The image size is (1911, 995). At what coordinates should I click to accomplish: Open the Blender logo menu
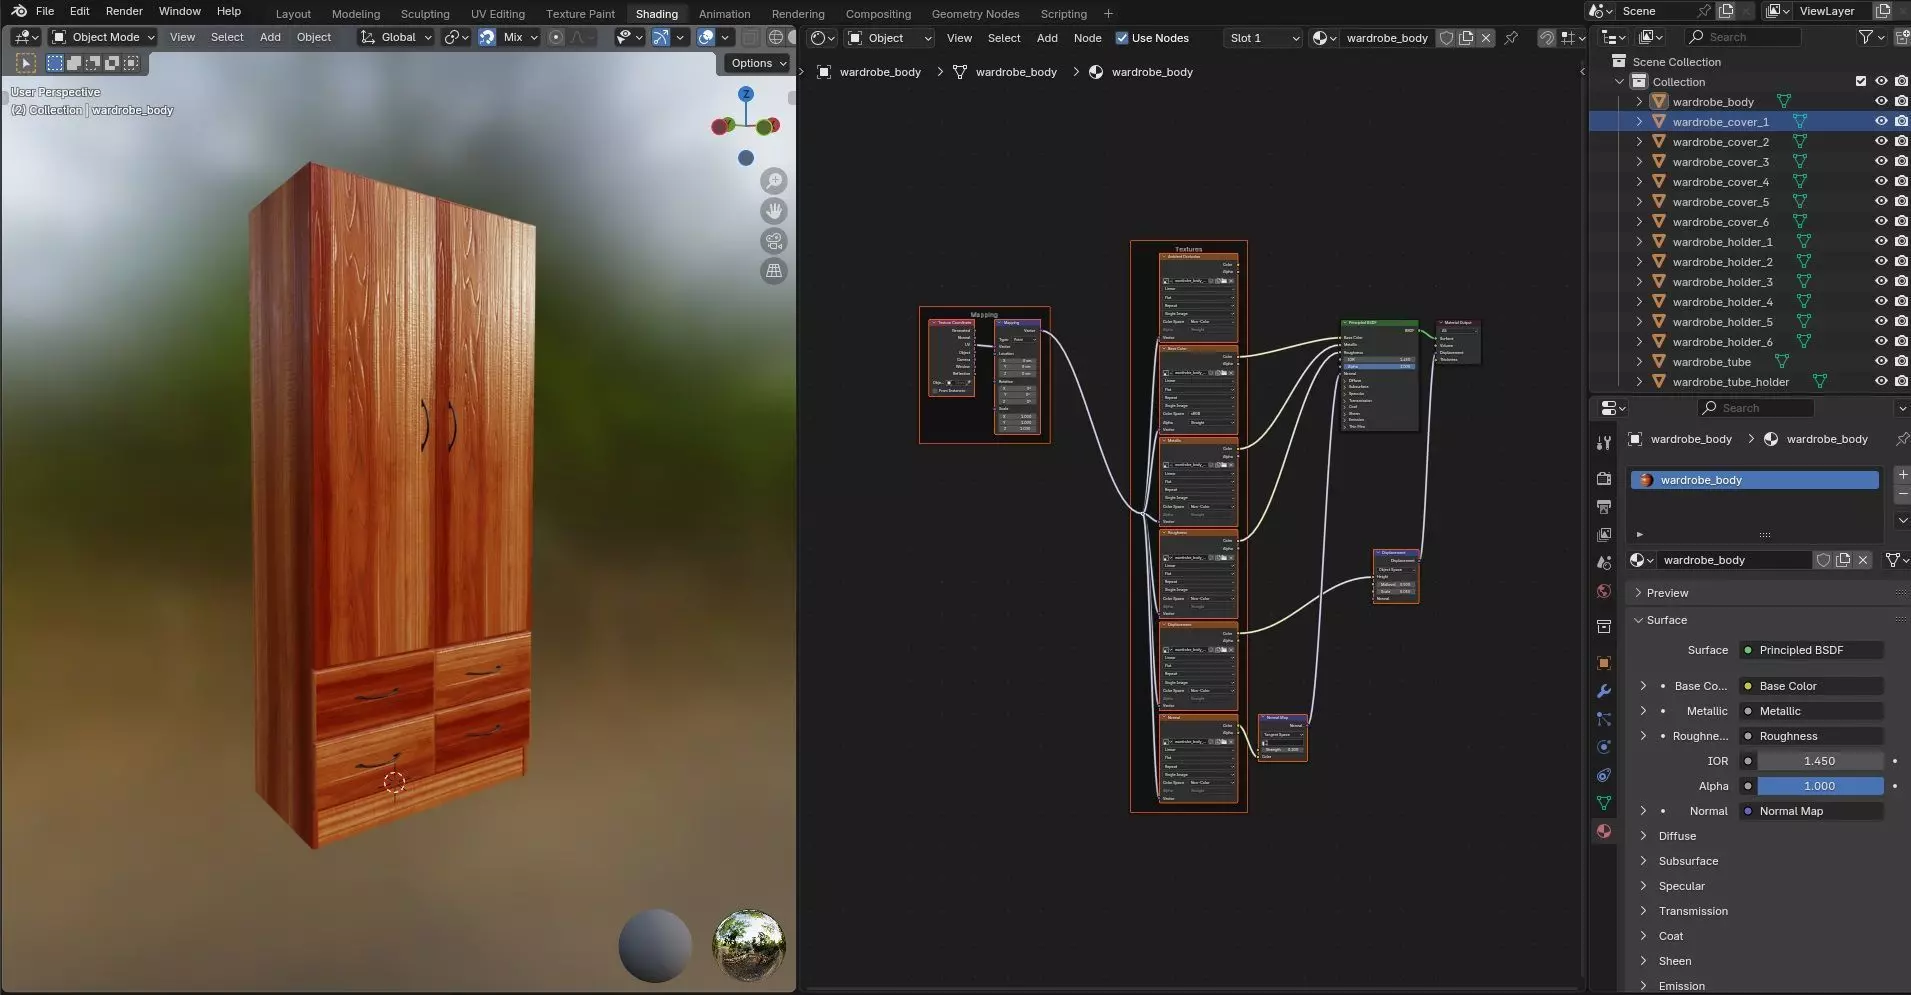click(19, 11)
